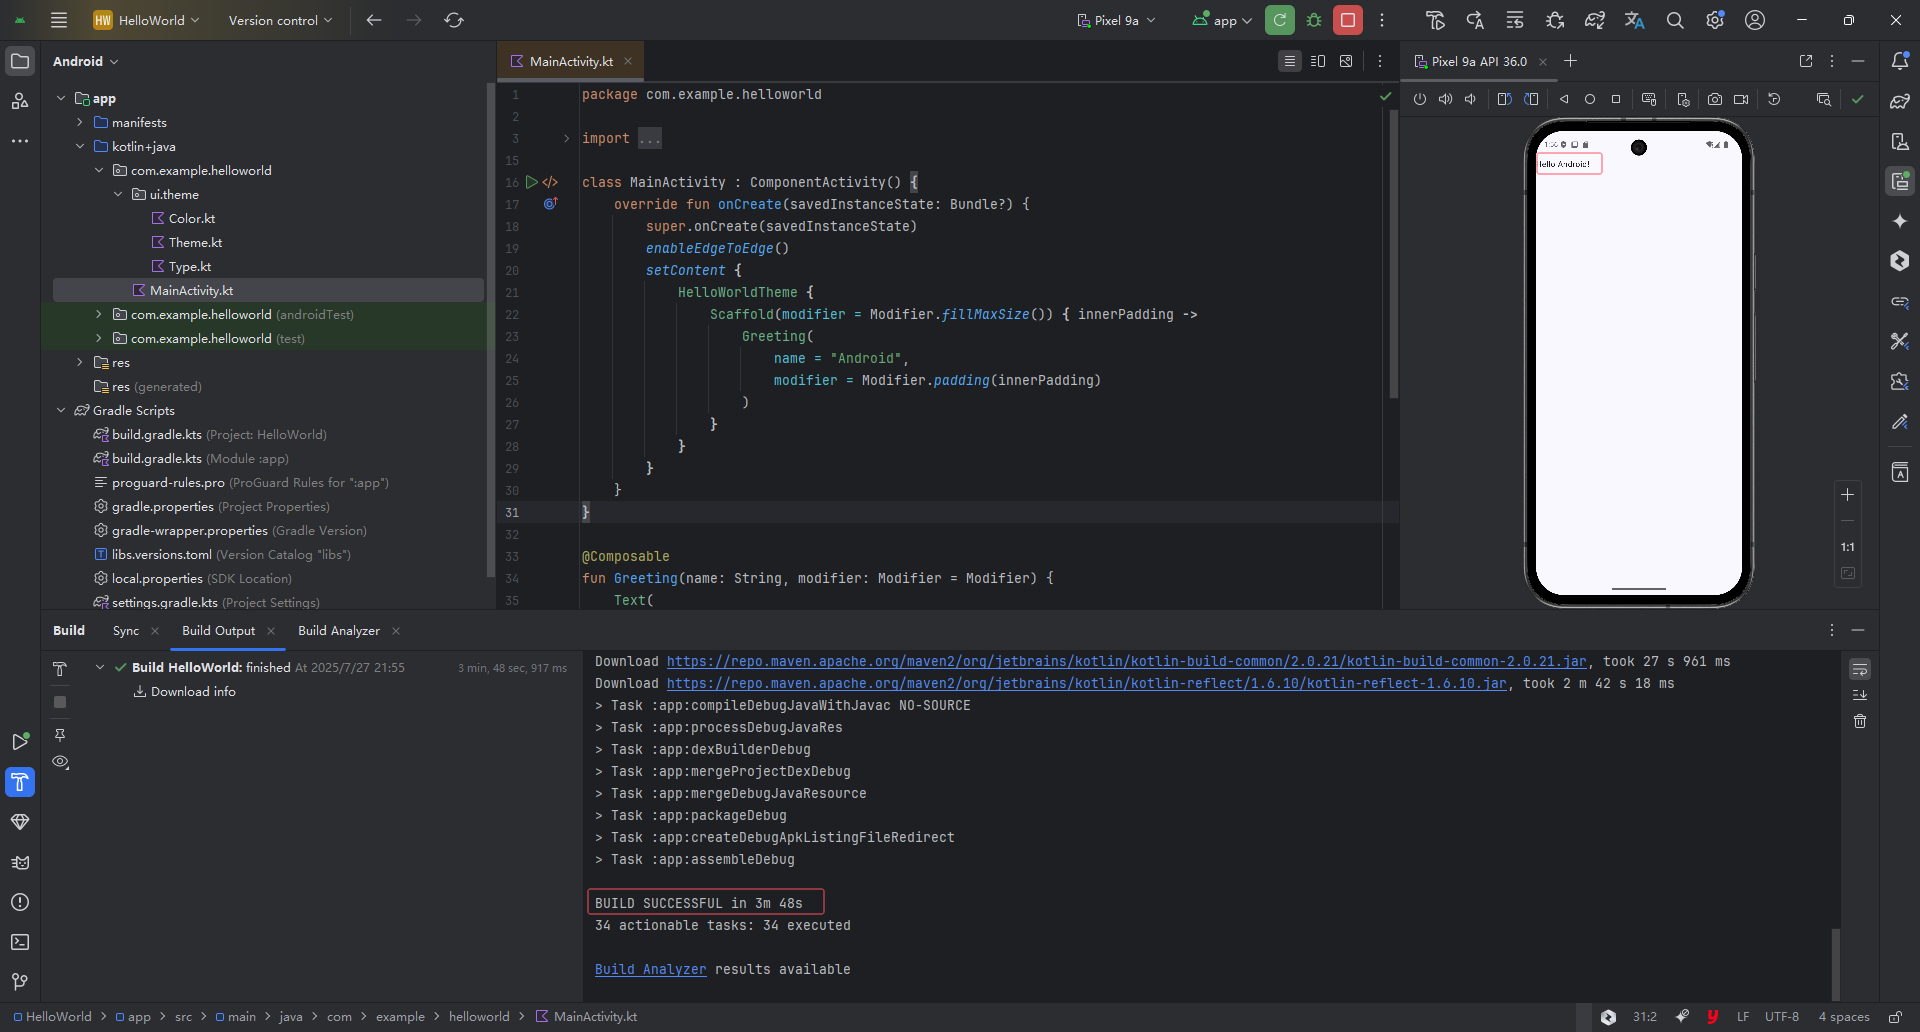
Task: Open Notifications bell panel
Action: (x=1900, y=61)
